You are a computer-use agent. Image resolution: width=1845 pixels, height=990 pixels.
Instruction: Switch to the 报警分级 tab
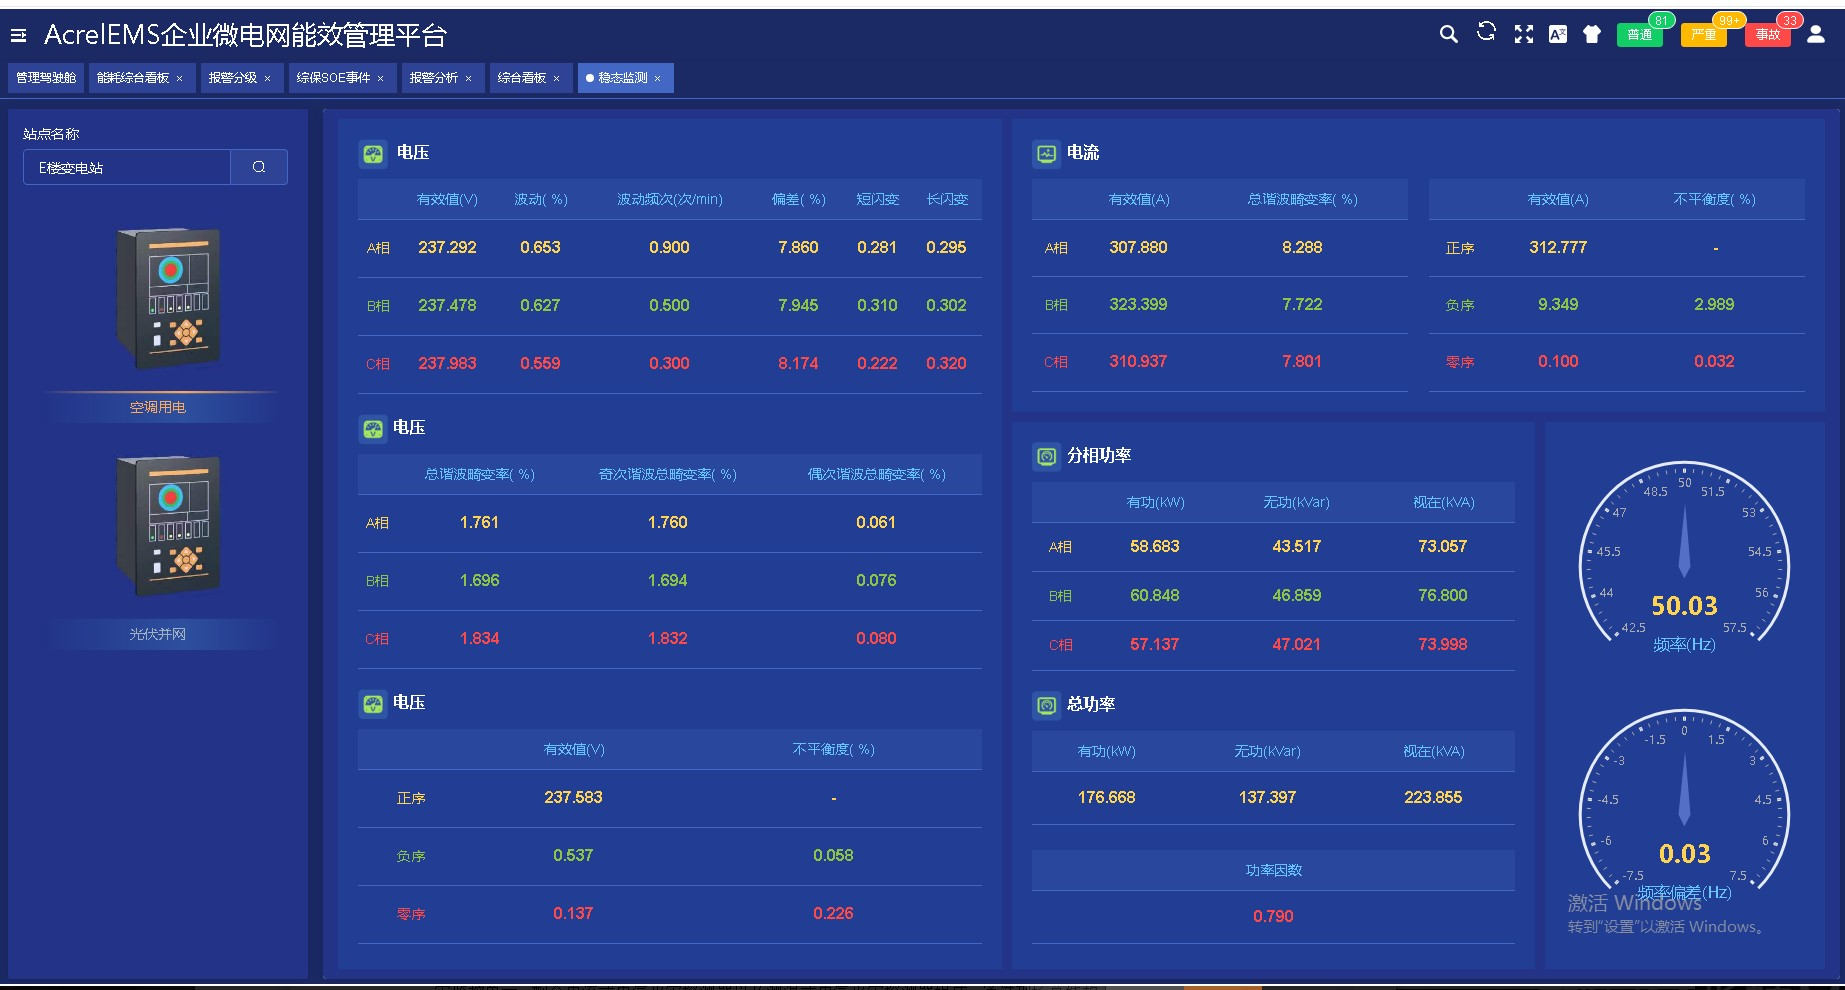point(233,78)
